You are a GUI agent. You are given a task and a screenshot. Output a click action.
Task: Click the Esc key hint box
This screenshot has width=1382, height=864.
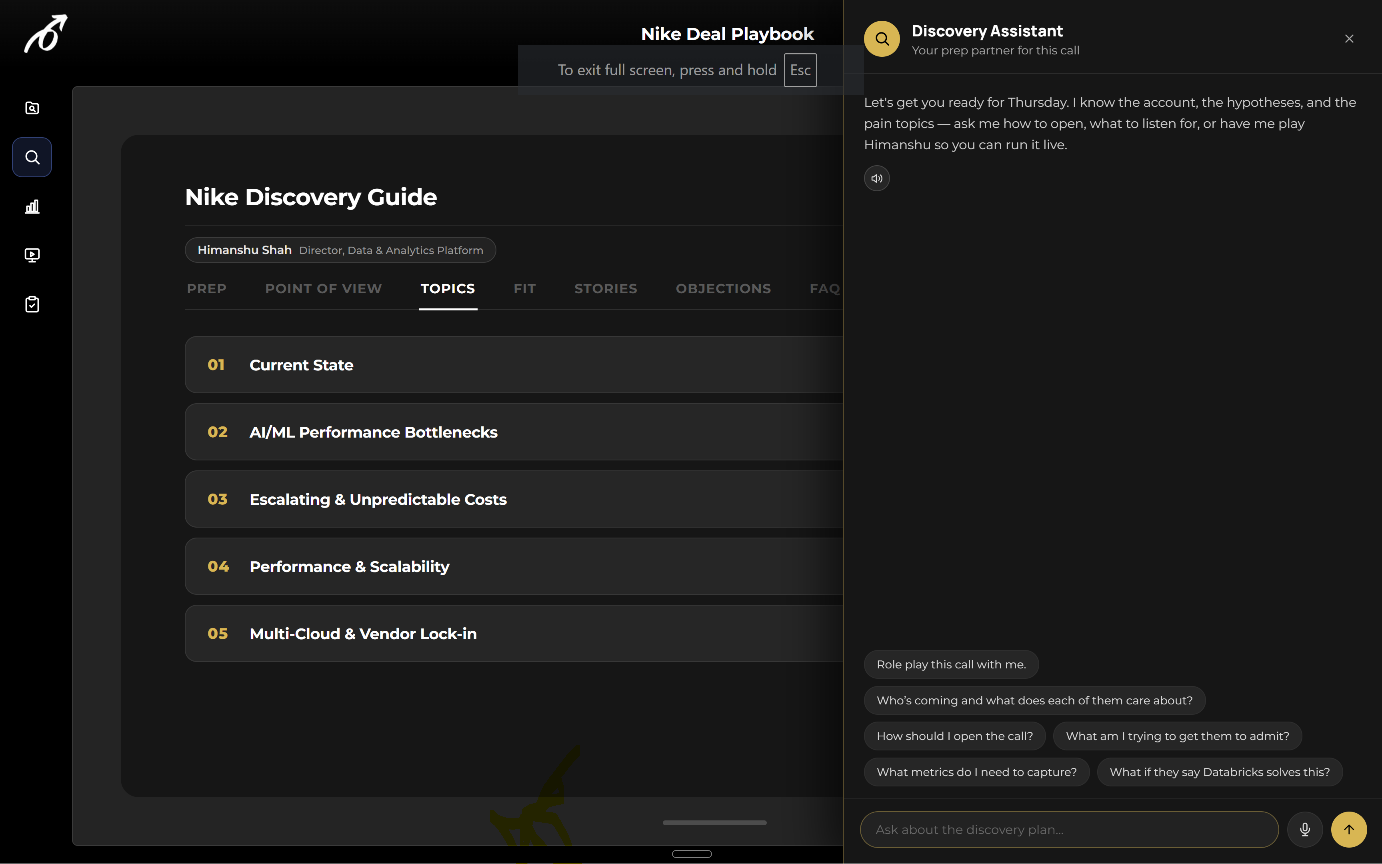(x=800, y=70)
